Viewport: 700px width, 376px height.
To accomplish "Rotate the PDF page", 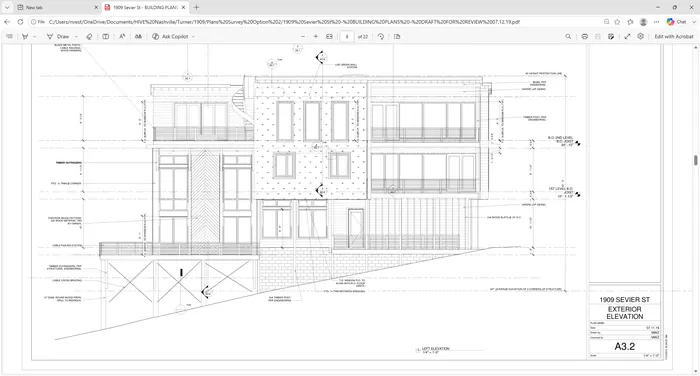I will point(381,37).
